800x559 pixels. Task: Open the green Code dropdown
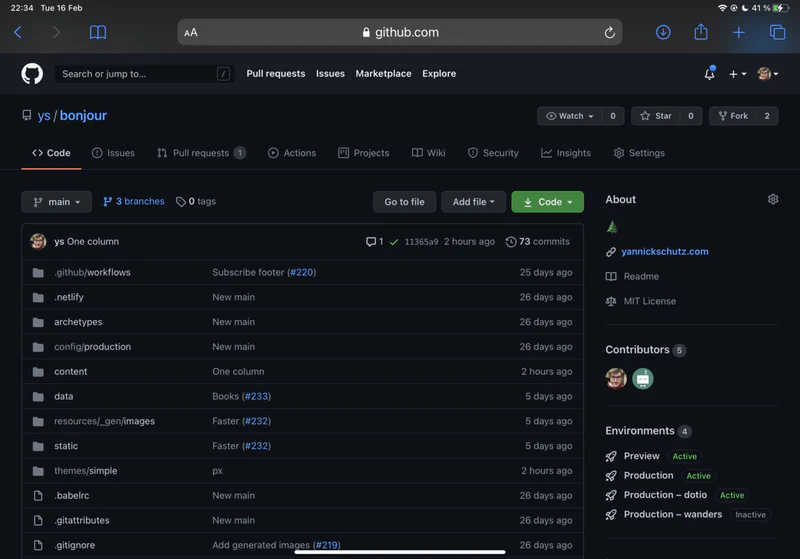pyautogui.click(x=547, y=201)
